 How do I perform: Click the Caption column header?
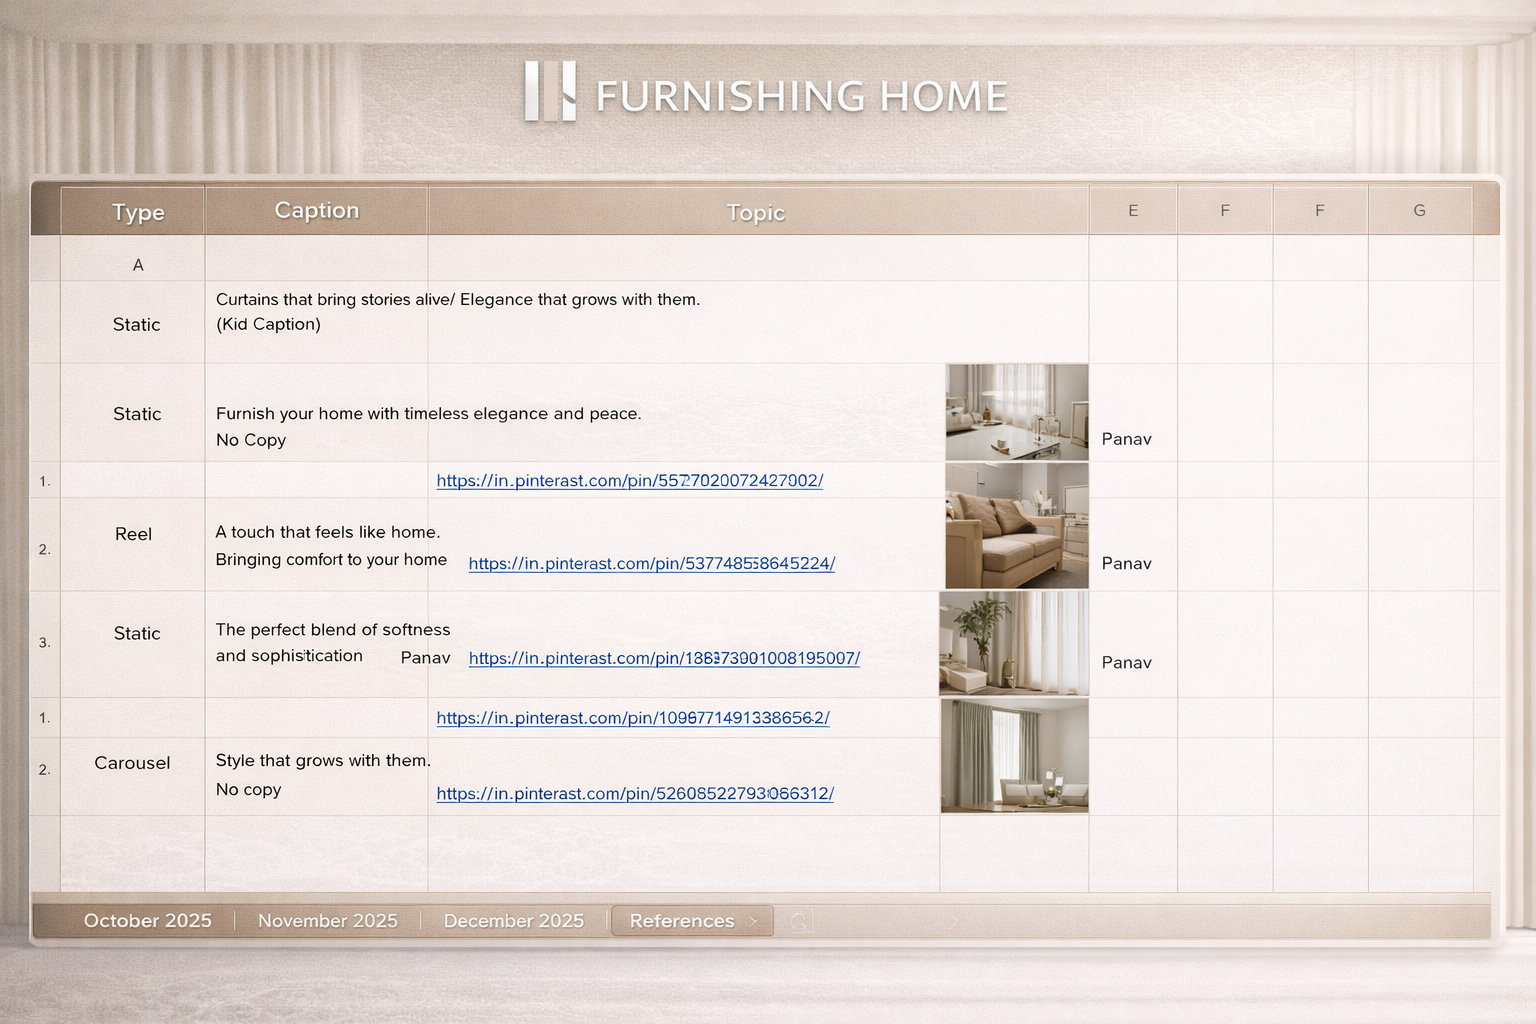316,211
